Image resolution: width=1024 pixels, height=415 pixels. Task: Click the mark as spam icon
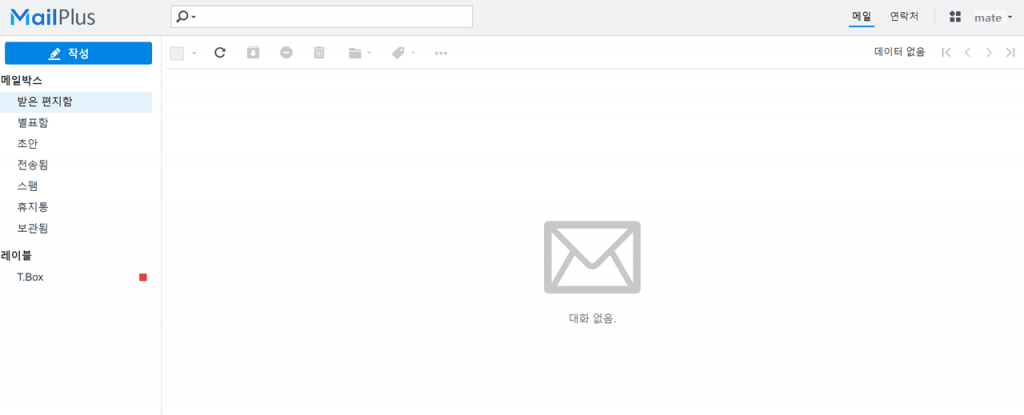click(286, 53)
